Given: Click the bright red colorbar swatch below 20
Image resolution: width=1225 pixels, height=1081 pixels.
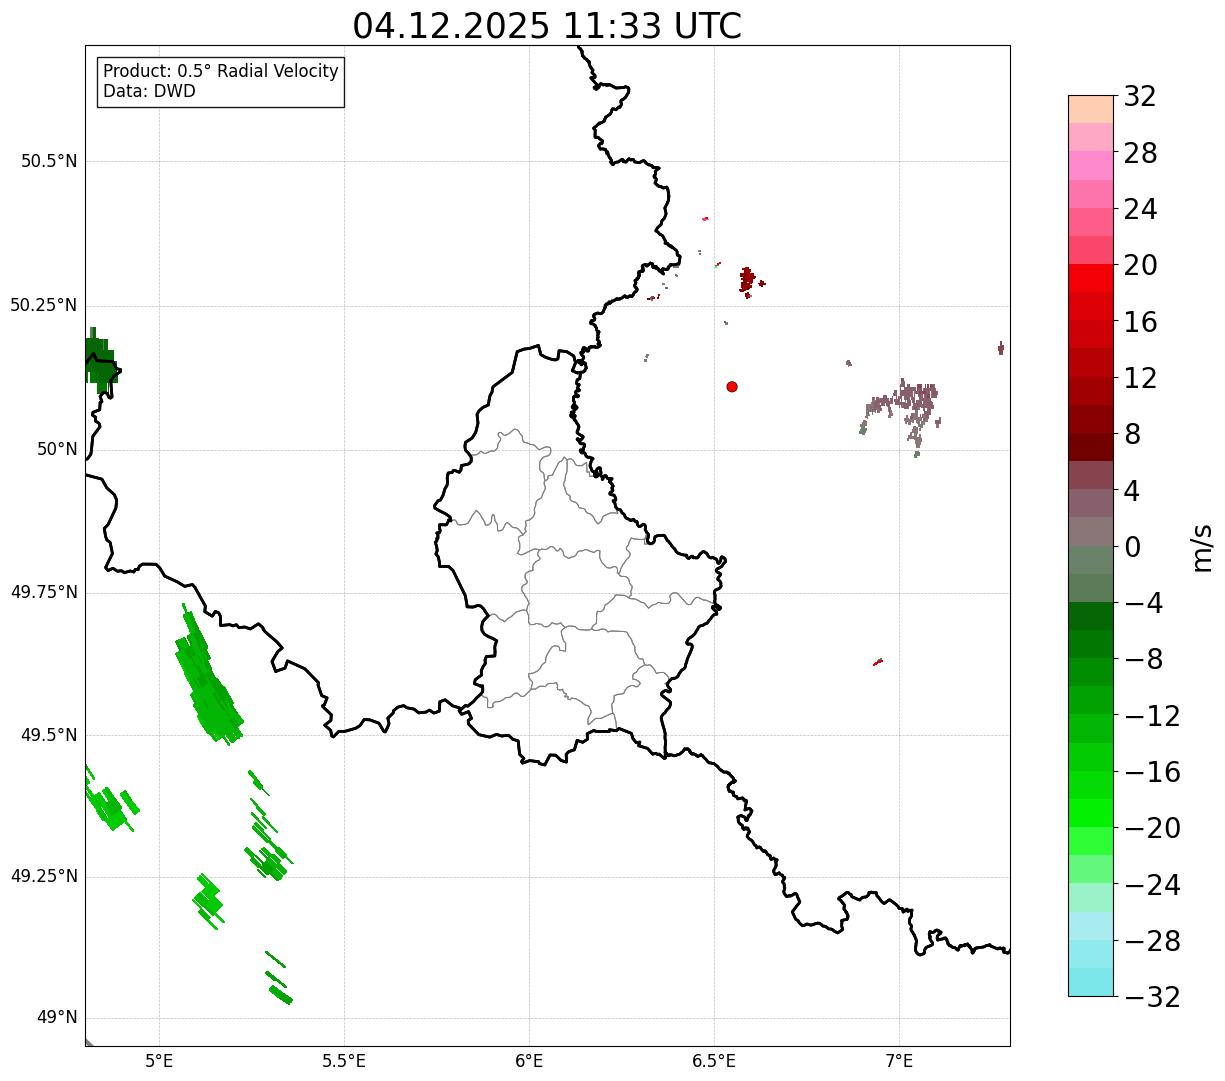Looking at the screenshot, I should pyautogui.click(x=1091, y=279).
